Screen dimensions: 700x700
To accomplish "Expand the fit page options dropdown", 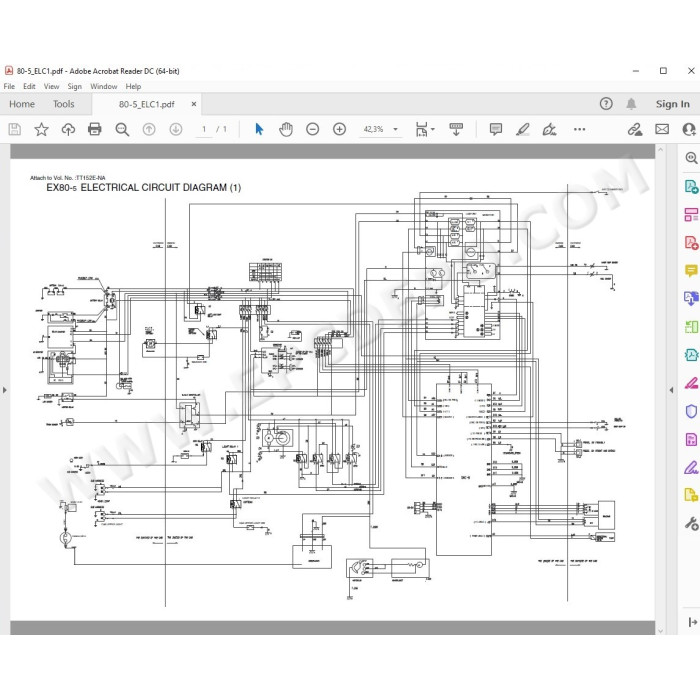I will (433, 129).
